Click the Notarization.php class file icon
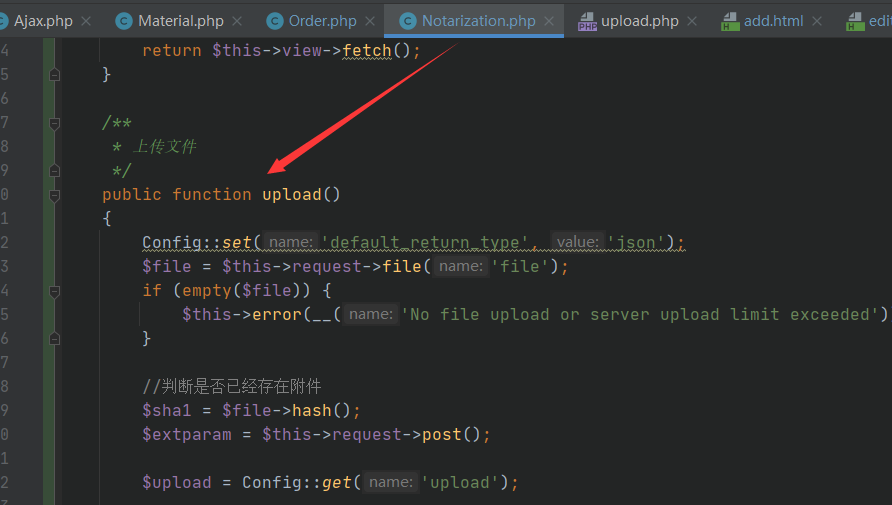The width and height of the screenshot is (892, 505). point(407,21)
